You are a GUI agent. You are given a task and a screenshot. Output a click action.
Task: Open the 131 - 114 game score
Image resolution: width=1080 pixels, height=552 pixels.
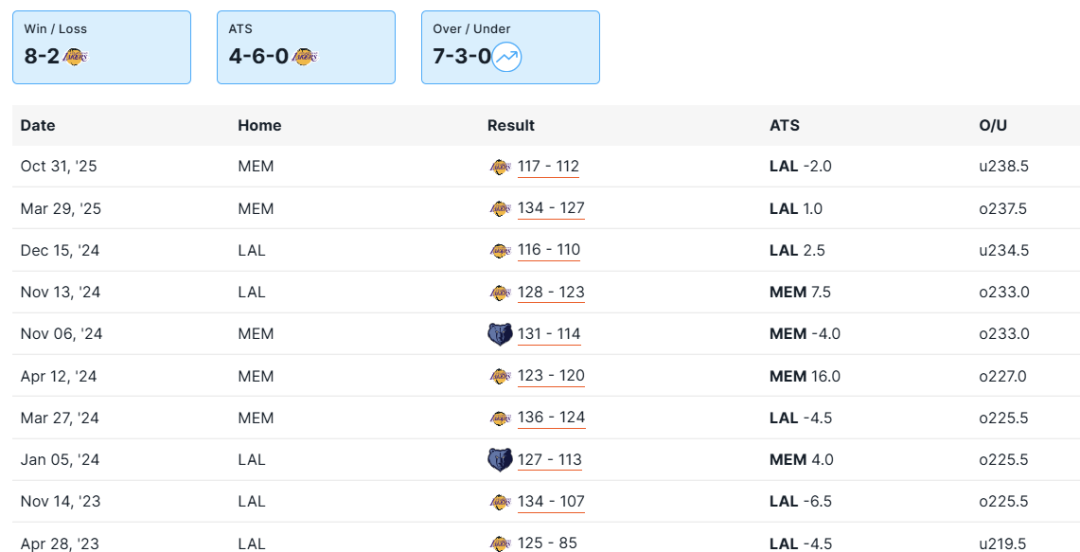tap(549, 334)
